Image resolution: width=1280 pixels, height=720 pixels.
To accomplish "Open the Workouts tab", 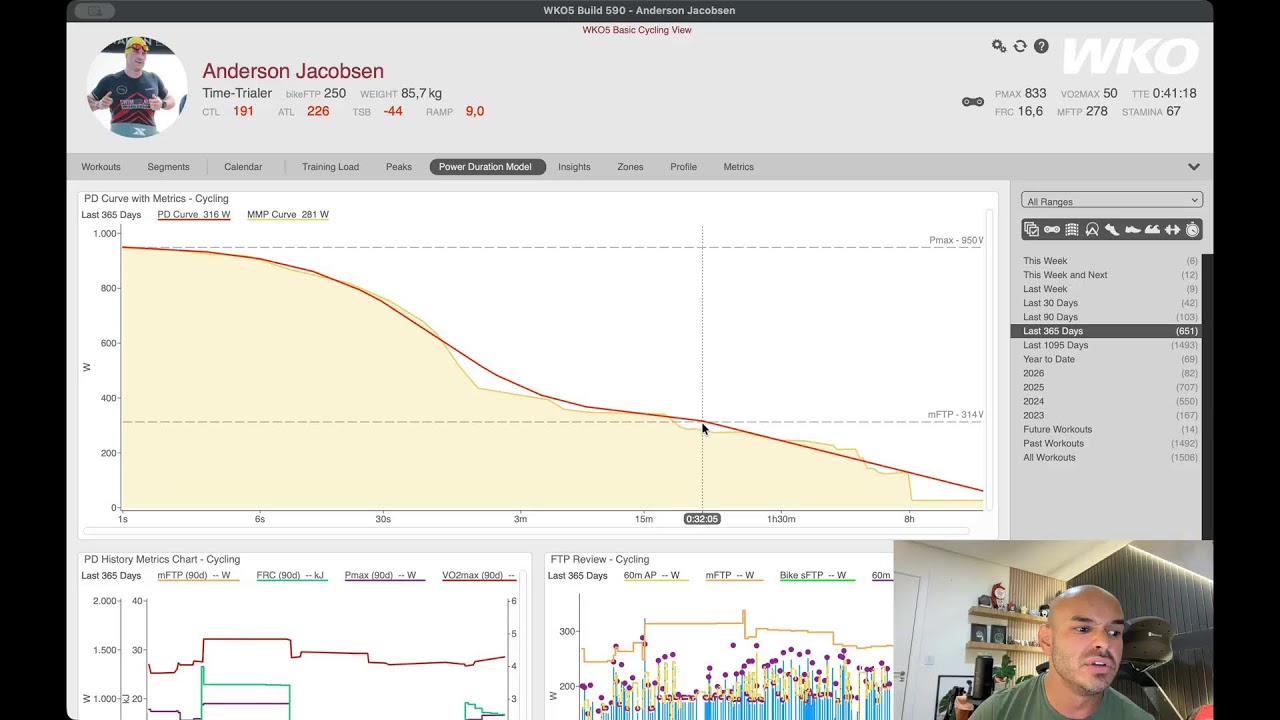I will (101, 167).
